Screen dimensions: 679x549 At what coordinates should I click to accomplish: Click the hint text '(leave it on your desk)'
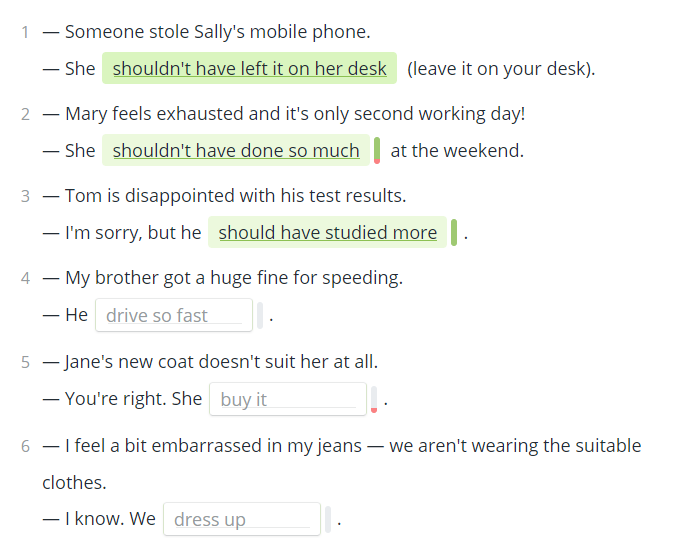(501, 68)
